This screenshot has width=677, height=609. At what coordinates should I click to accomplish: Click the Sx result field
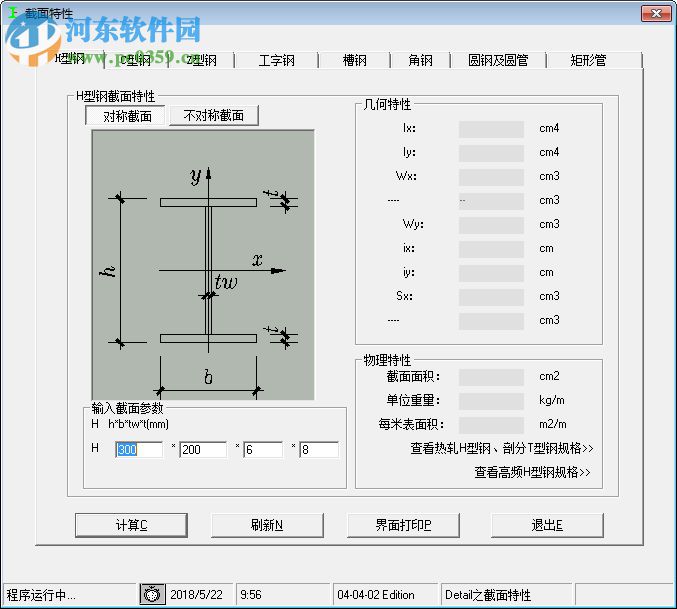click(491, 297)
